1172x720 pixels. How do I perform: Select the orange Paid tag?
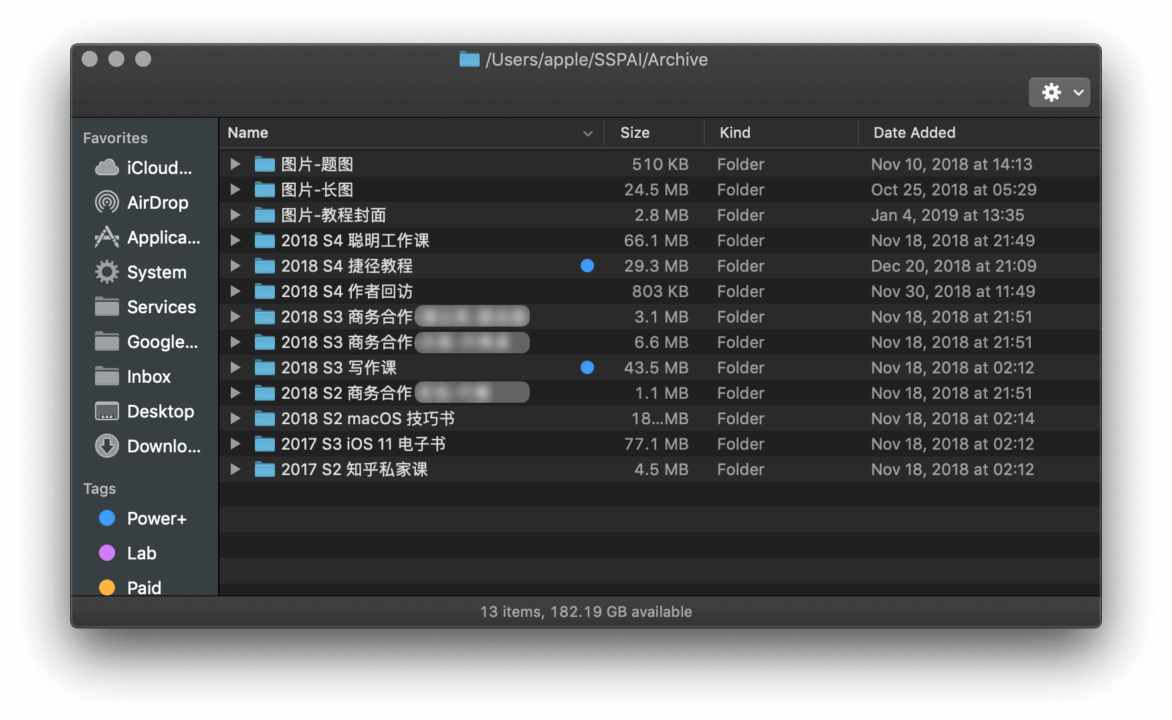[x=107, y=588]
